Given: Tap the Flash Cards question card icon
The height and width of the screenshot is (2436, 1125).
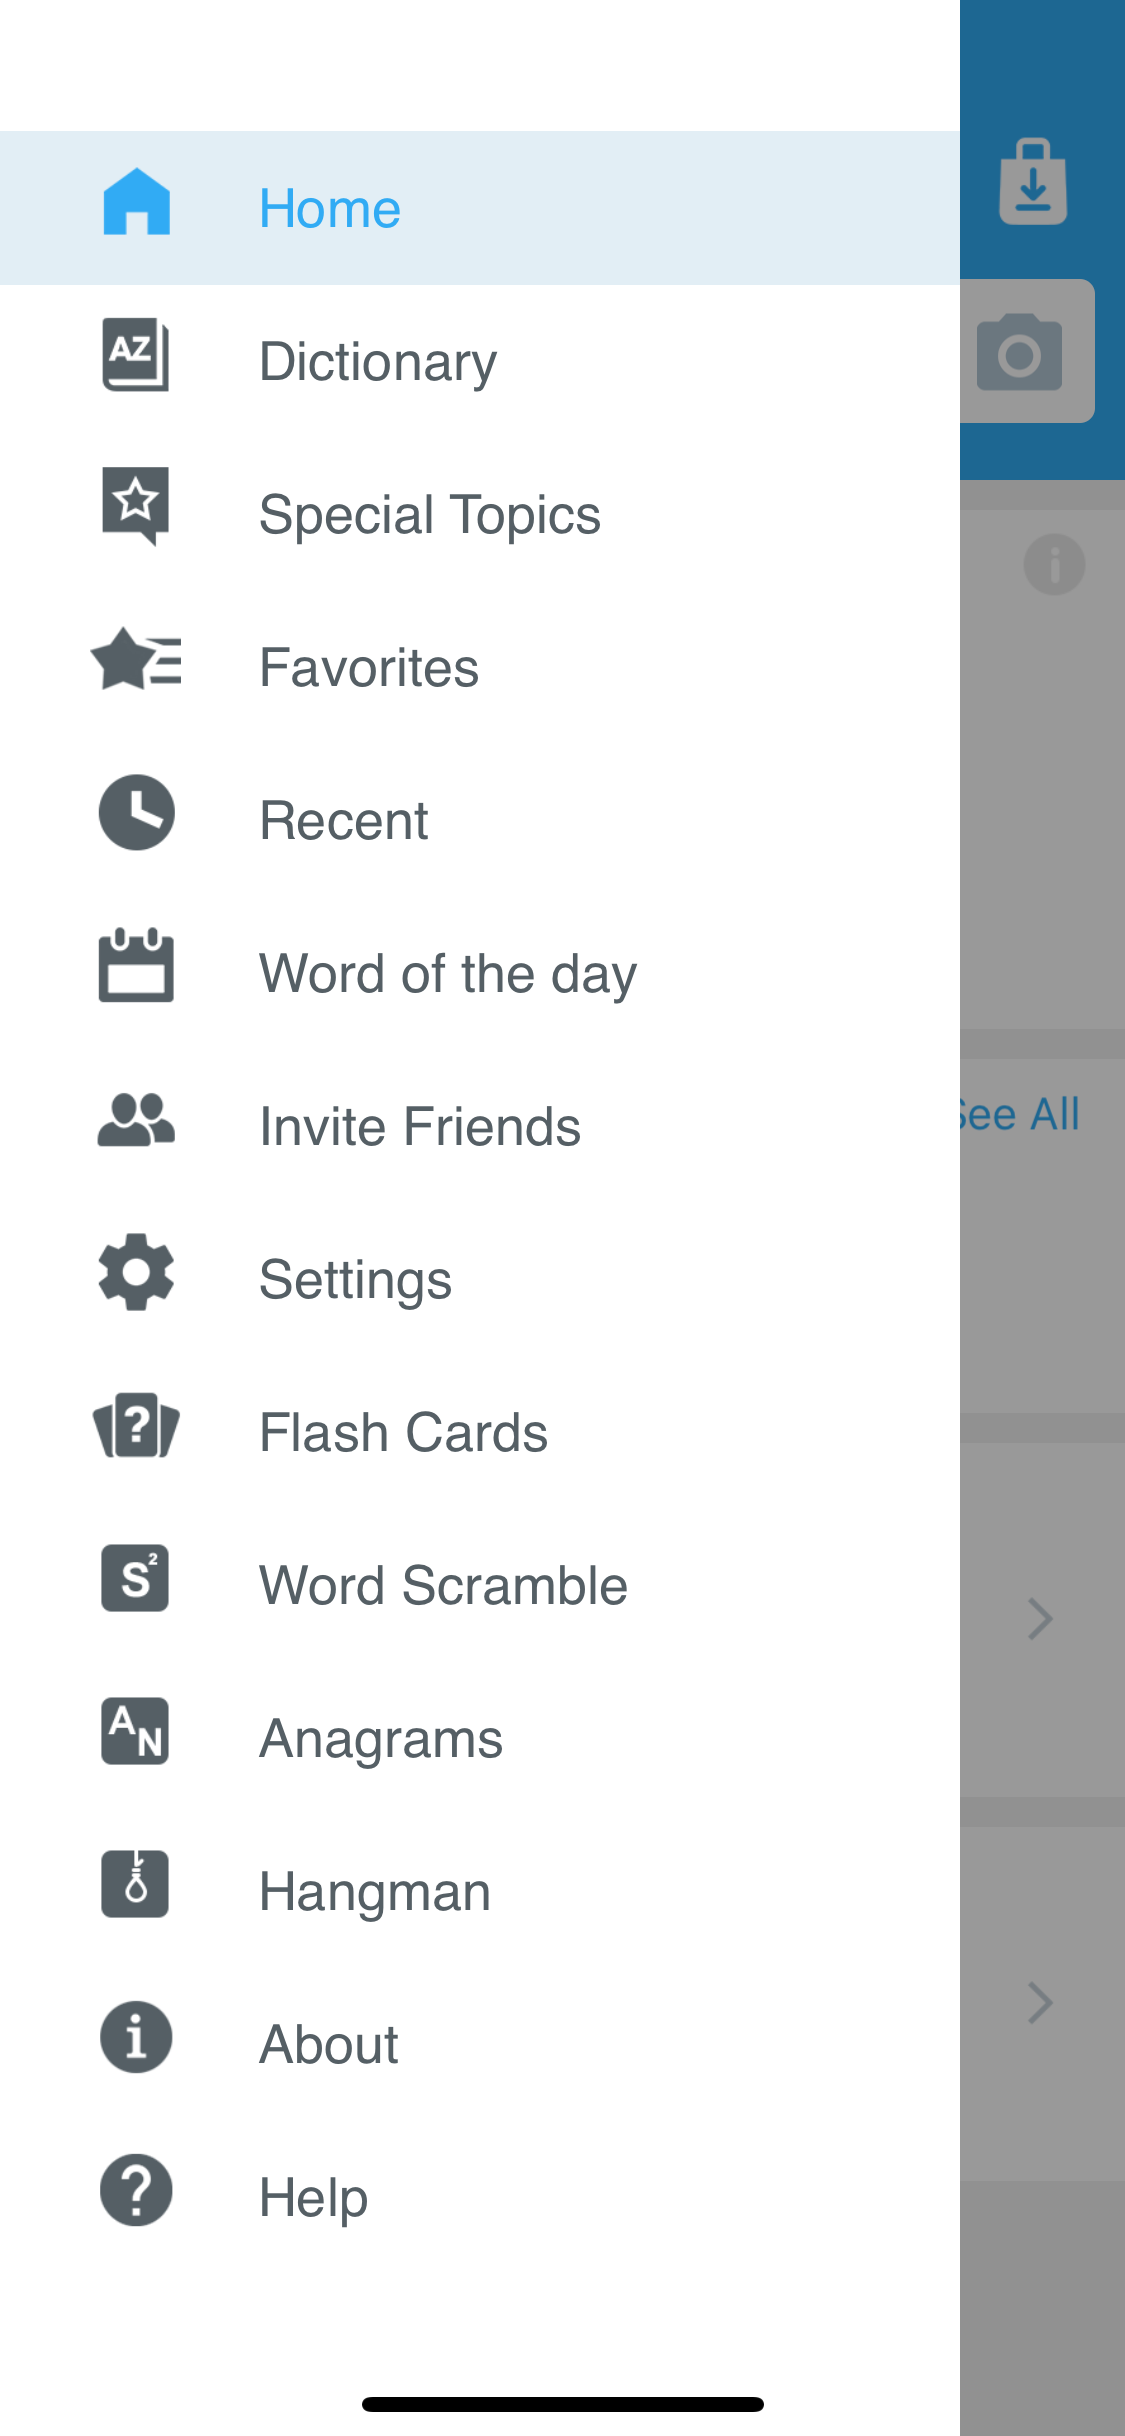Looking at the screenshot, I should pyautogui.click(x=136, y=1426).
